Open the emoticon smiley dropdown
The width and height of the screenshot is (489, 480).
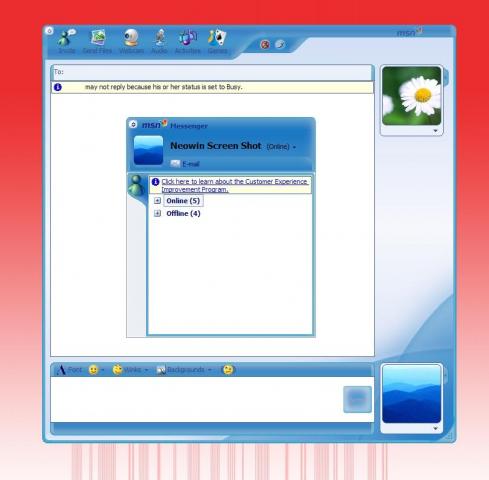click(x=96, y=370)
